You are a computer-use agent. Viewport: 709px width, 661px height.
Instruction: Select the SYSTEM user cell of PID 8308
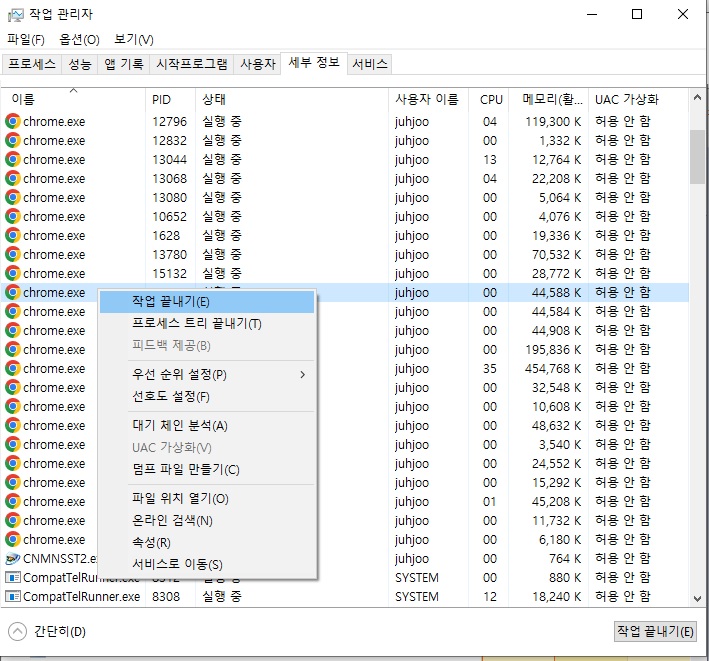coord(417,596)
